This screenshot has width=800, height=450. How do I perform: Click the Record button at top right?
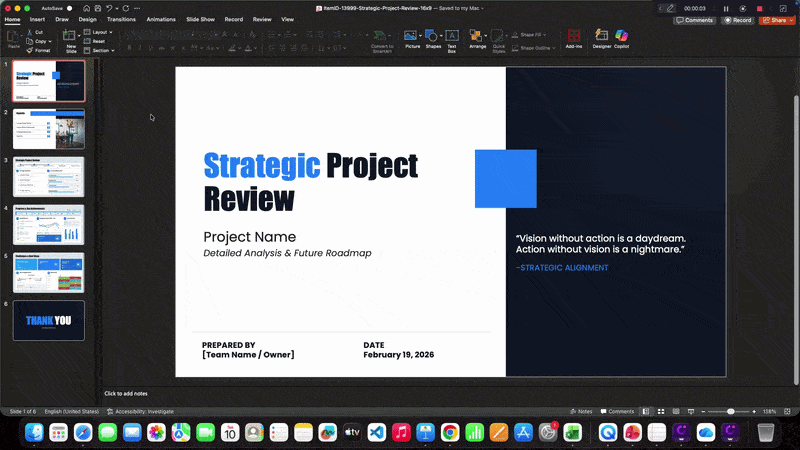coord(738,20)
